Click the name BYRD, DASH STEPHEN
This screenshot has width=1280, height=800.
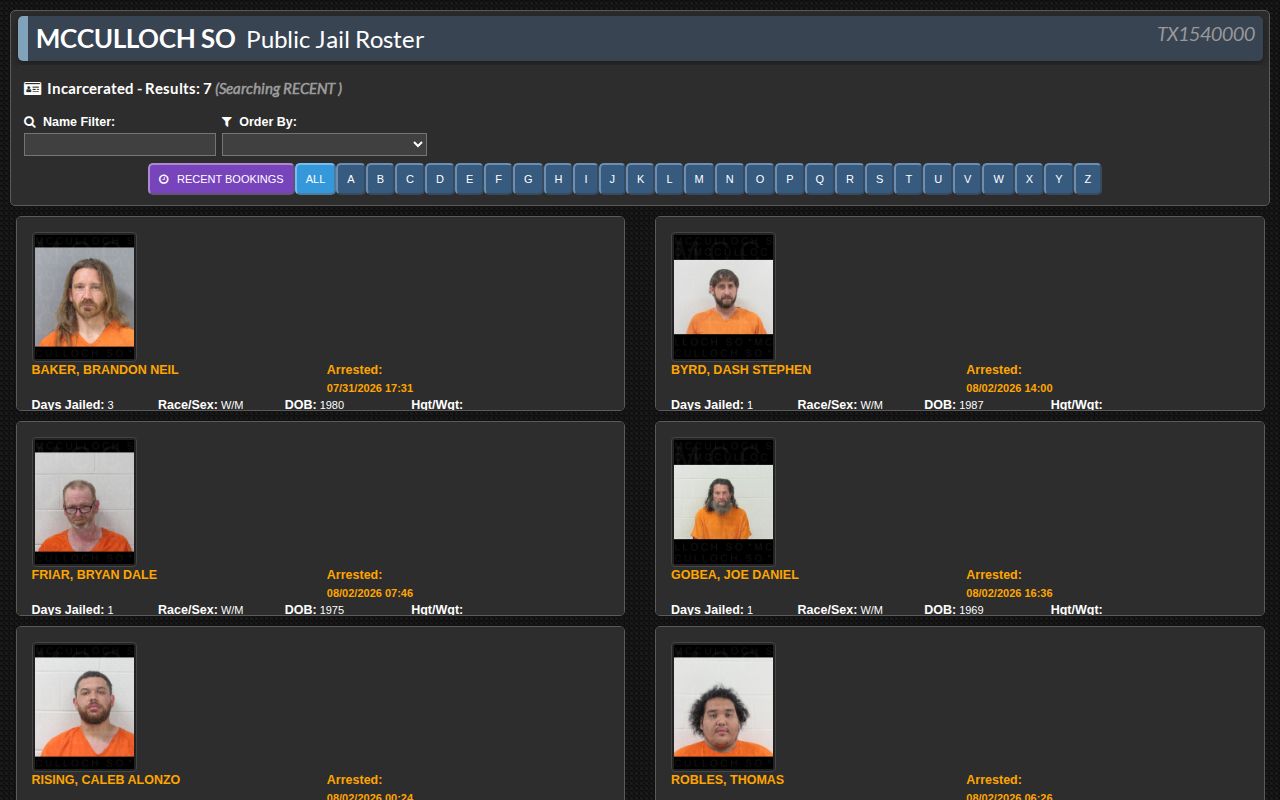point(741,370)
